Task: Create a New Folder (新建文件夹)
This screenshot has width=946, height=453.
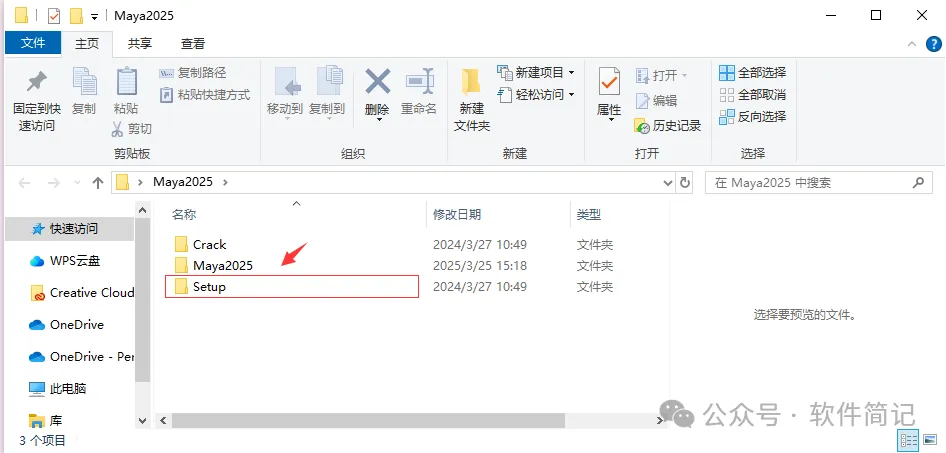Action: click(472, 100)
